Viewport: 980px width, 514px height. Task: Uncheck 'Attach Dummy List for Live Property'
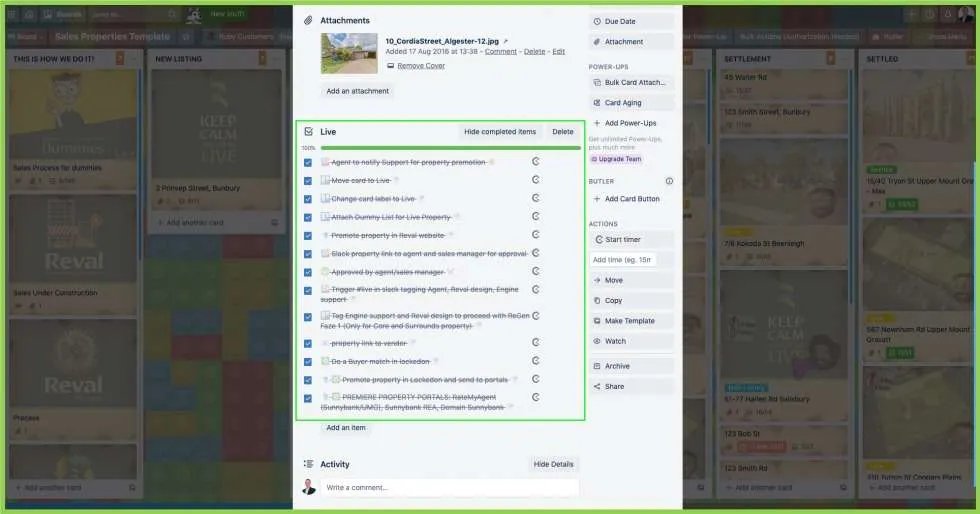click(x=308, y=218)
